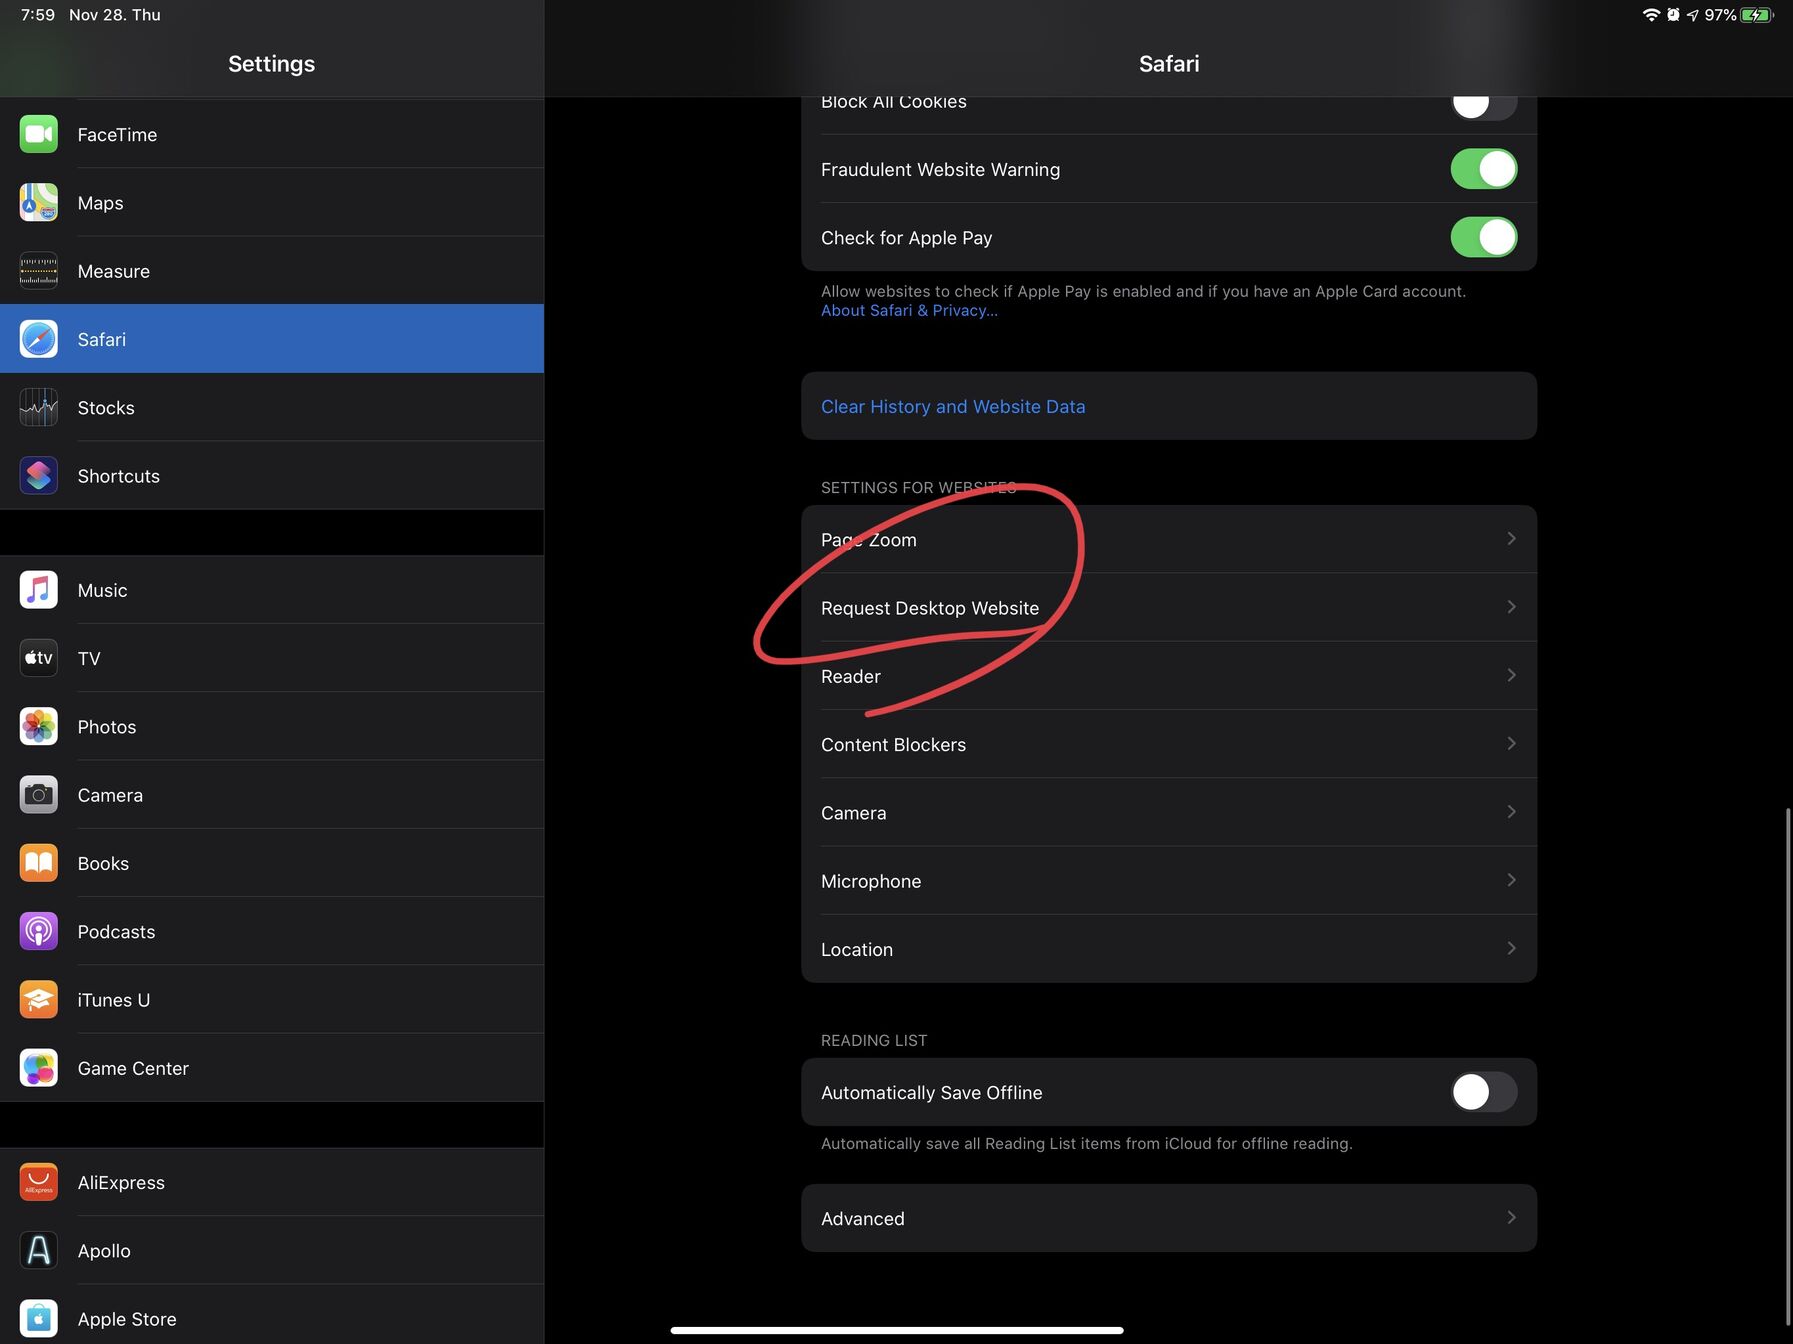1793x1344 pixels.
Task: Tap the Maps app icon
Action: (39, 202)
